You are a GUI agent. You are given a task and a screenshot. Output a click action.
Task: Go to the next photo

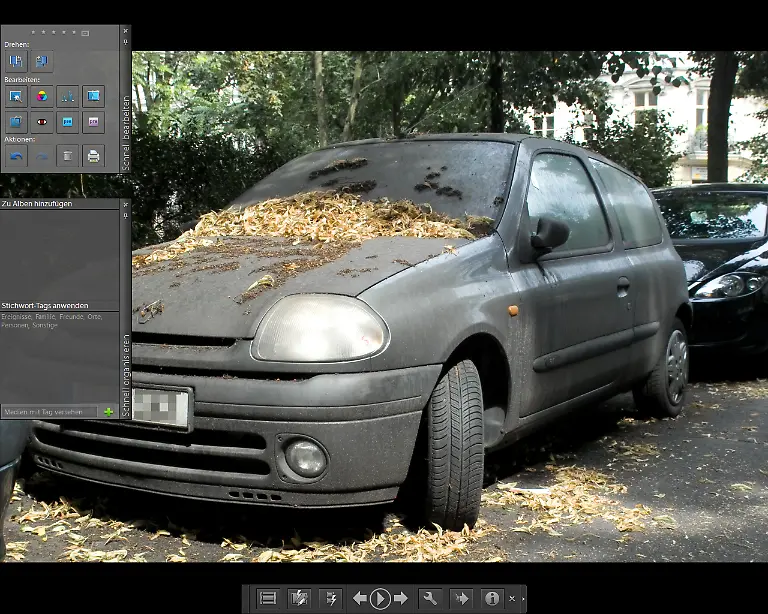point(401,598)
